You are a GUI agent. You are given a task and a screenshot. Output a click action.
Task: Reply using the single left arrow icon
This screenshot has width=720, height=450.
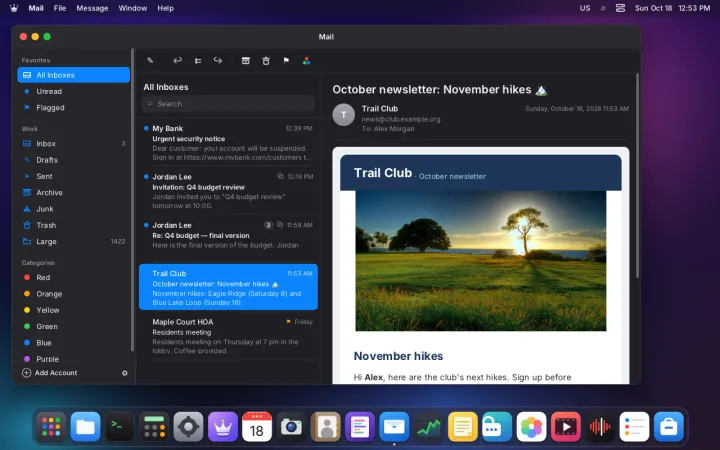click(x=177, y=61)
